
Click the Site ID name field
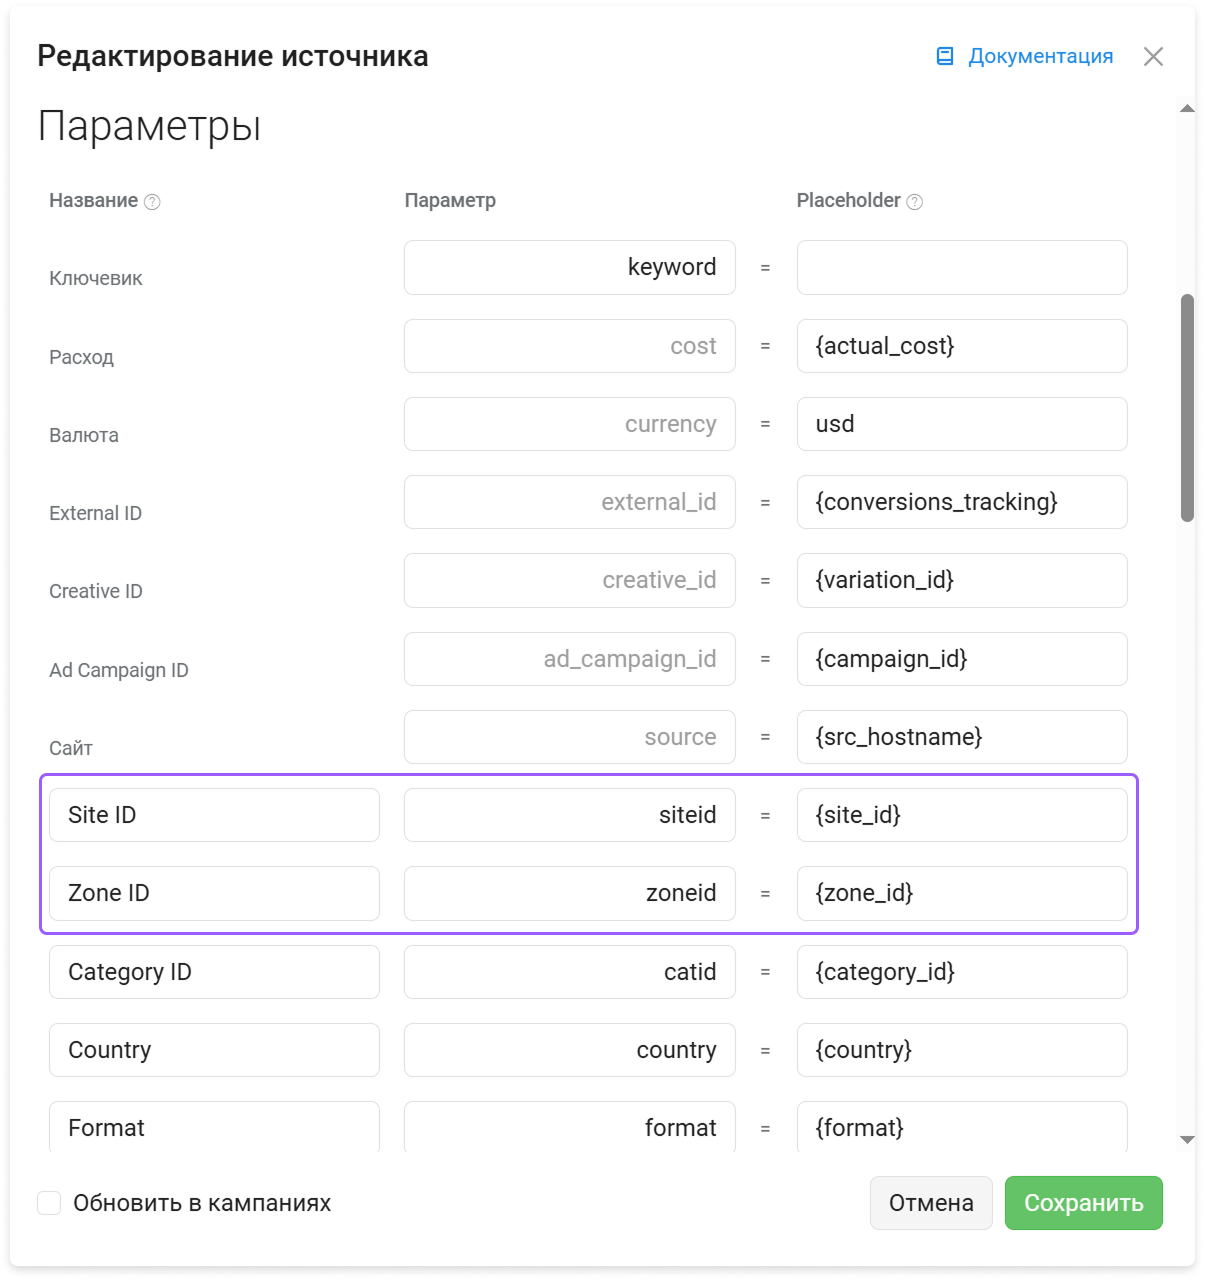214,815
